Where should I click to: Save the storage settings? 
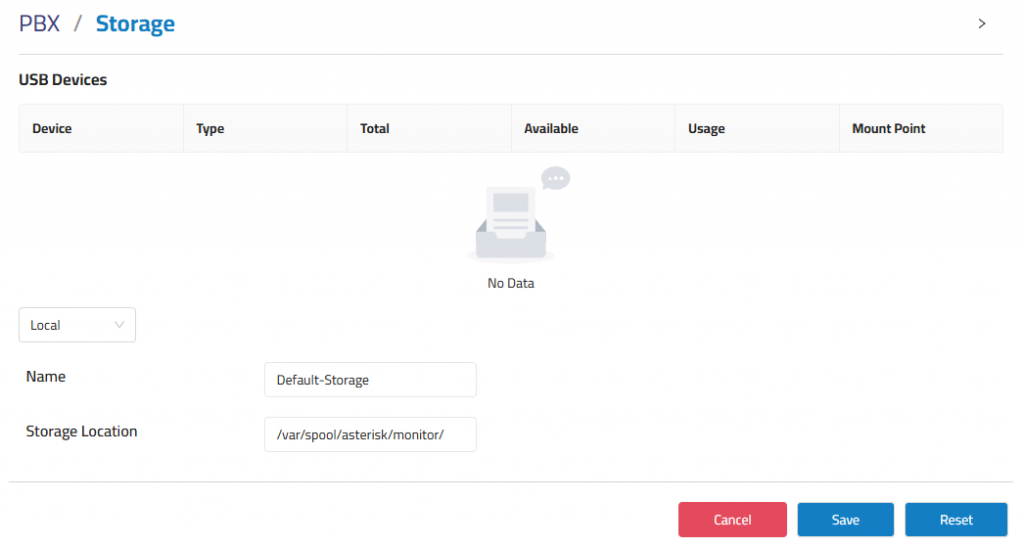click(x=845, y=519)
